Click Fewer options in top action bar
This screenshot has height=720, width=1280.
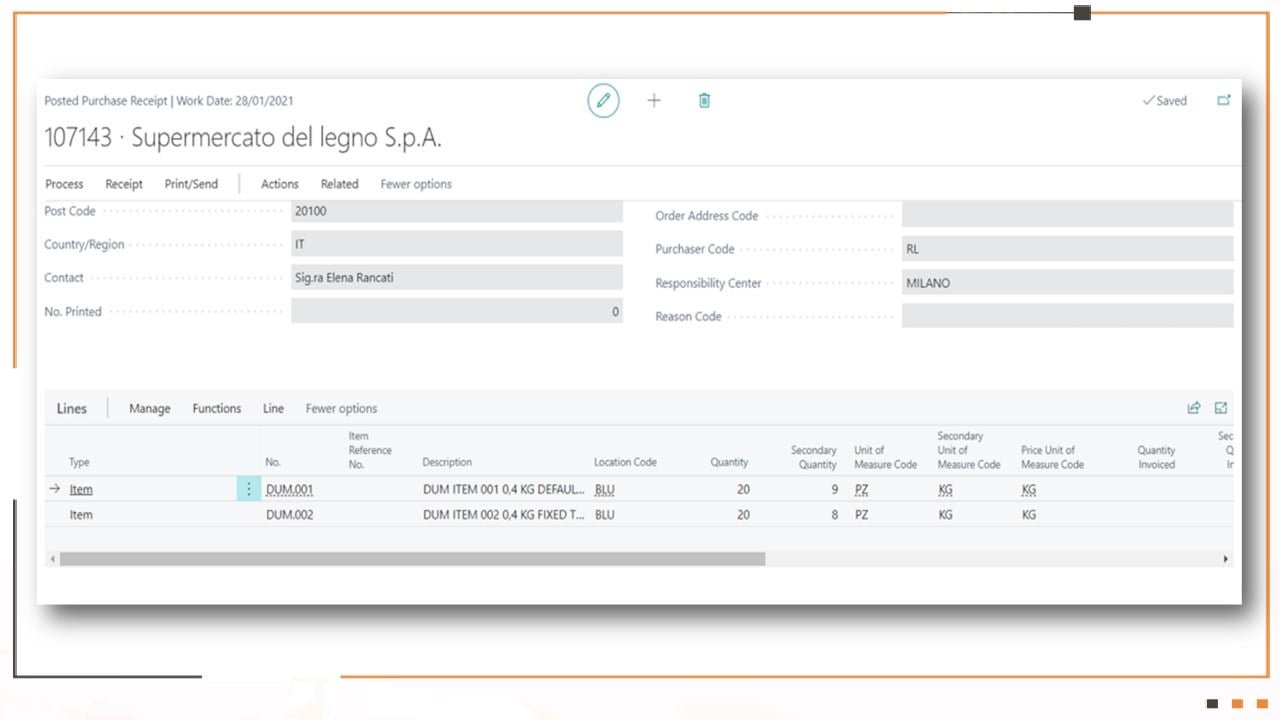(x=416, y=184)
